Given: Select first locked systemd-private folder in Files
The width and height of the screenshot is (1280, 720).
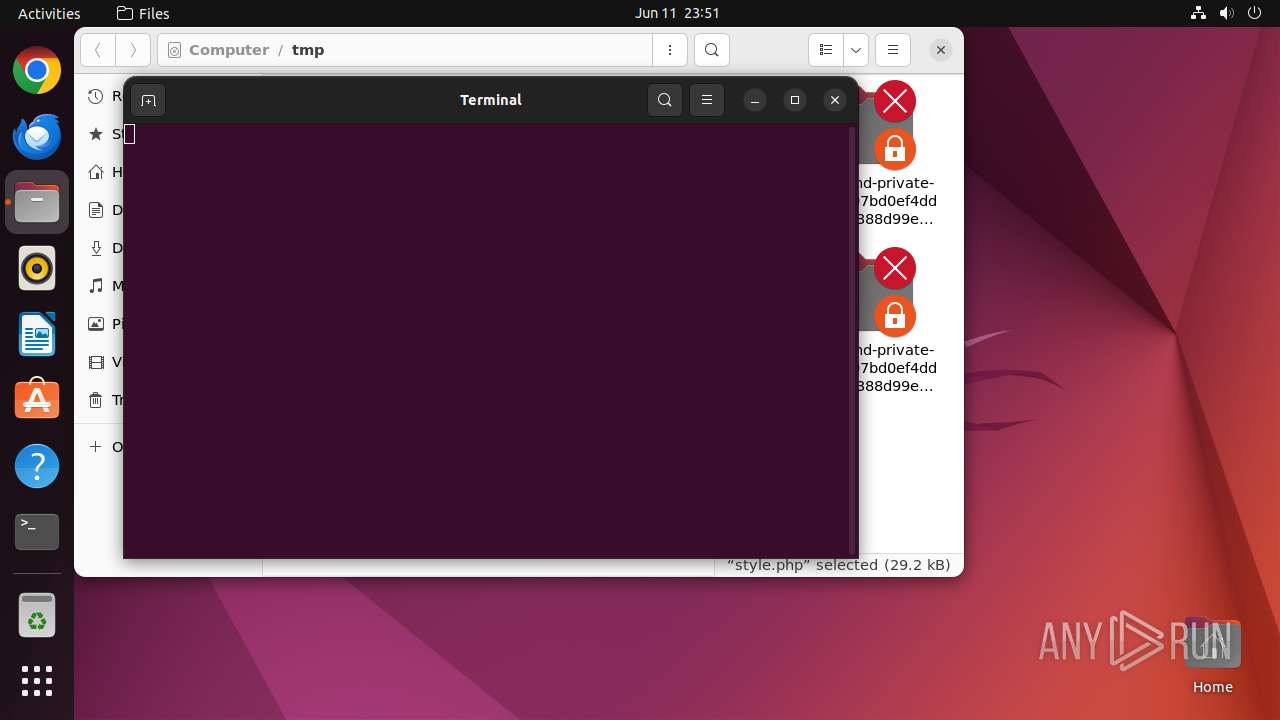Looking at the screenshot, I should 896,156.
